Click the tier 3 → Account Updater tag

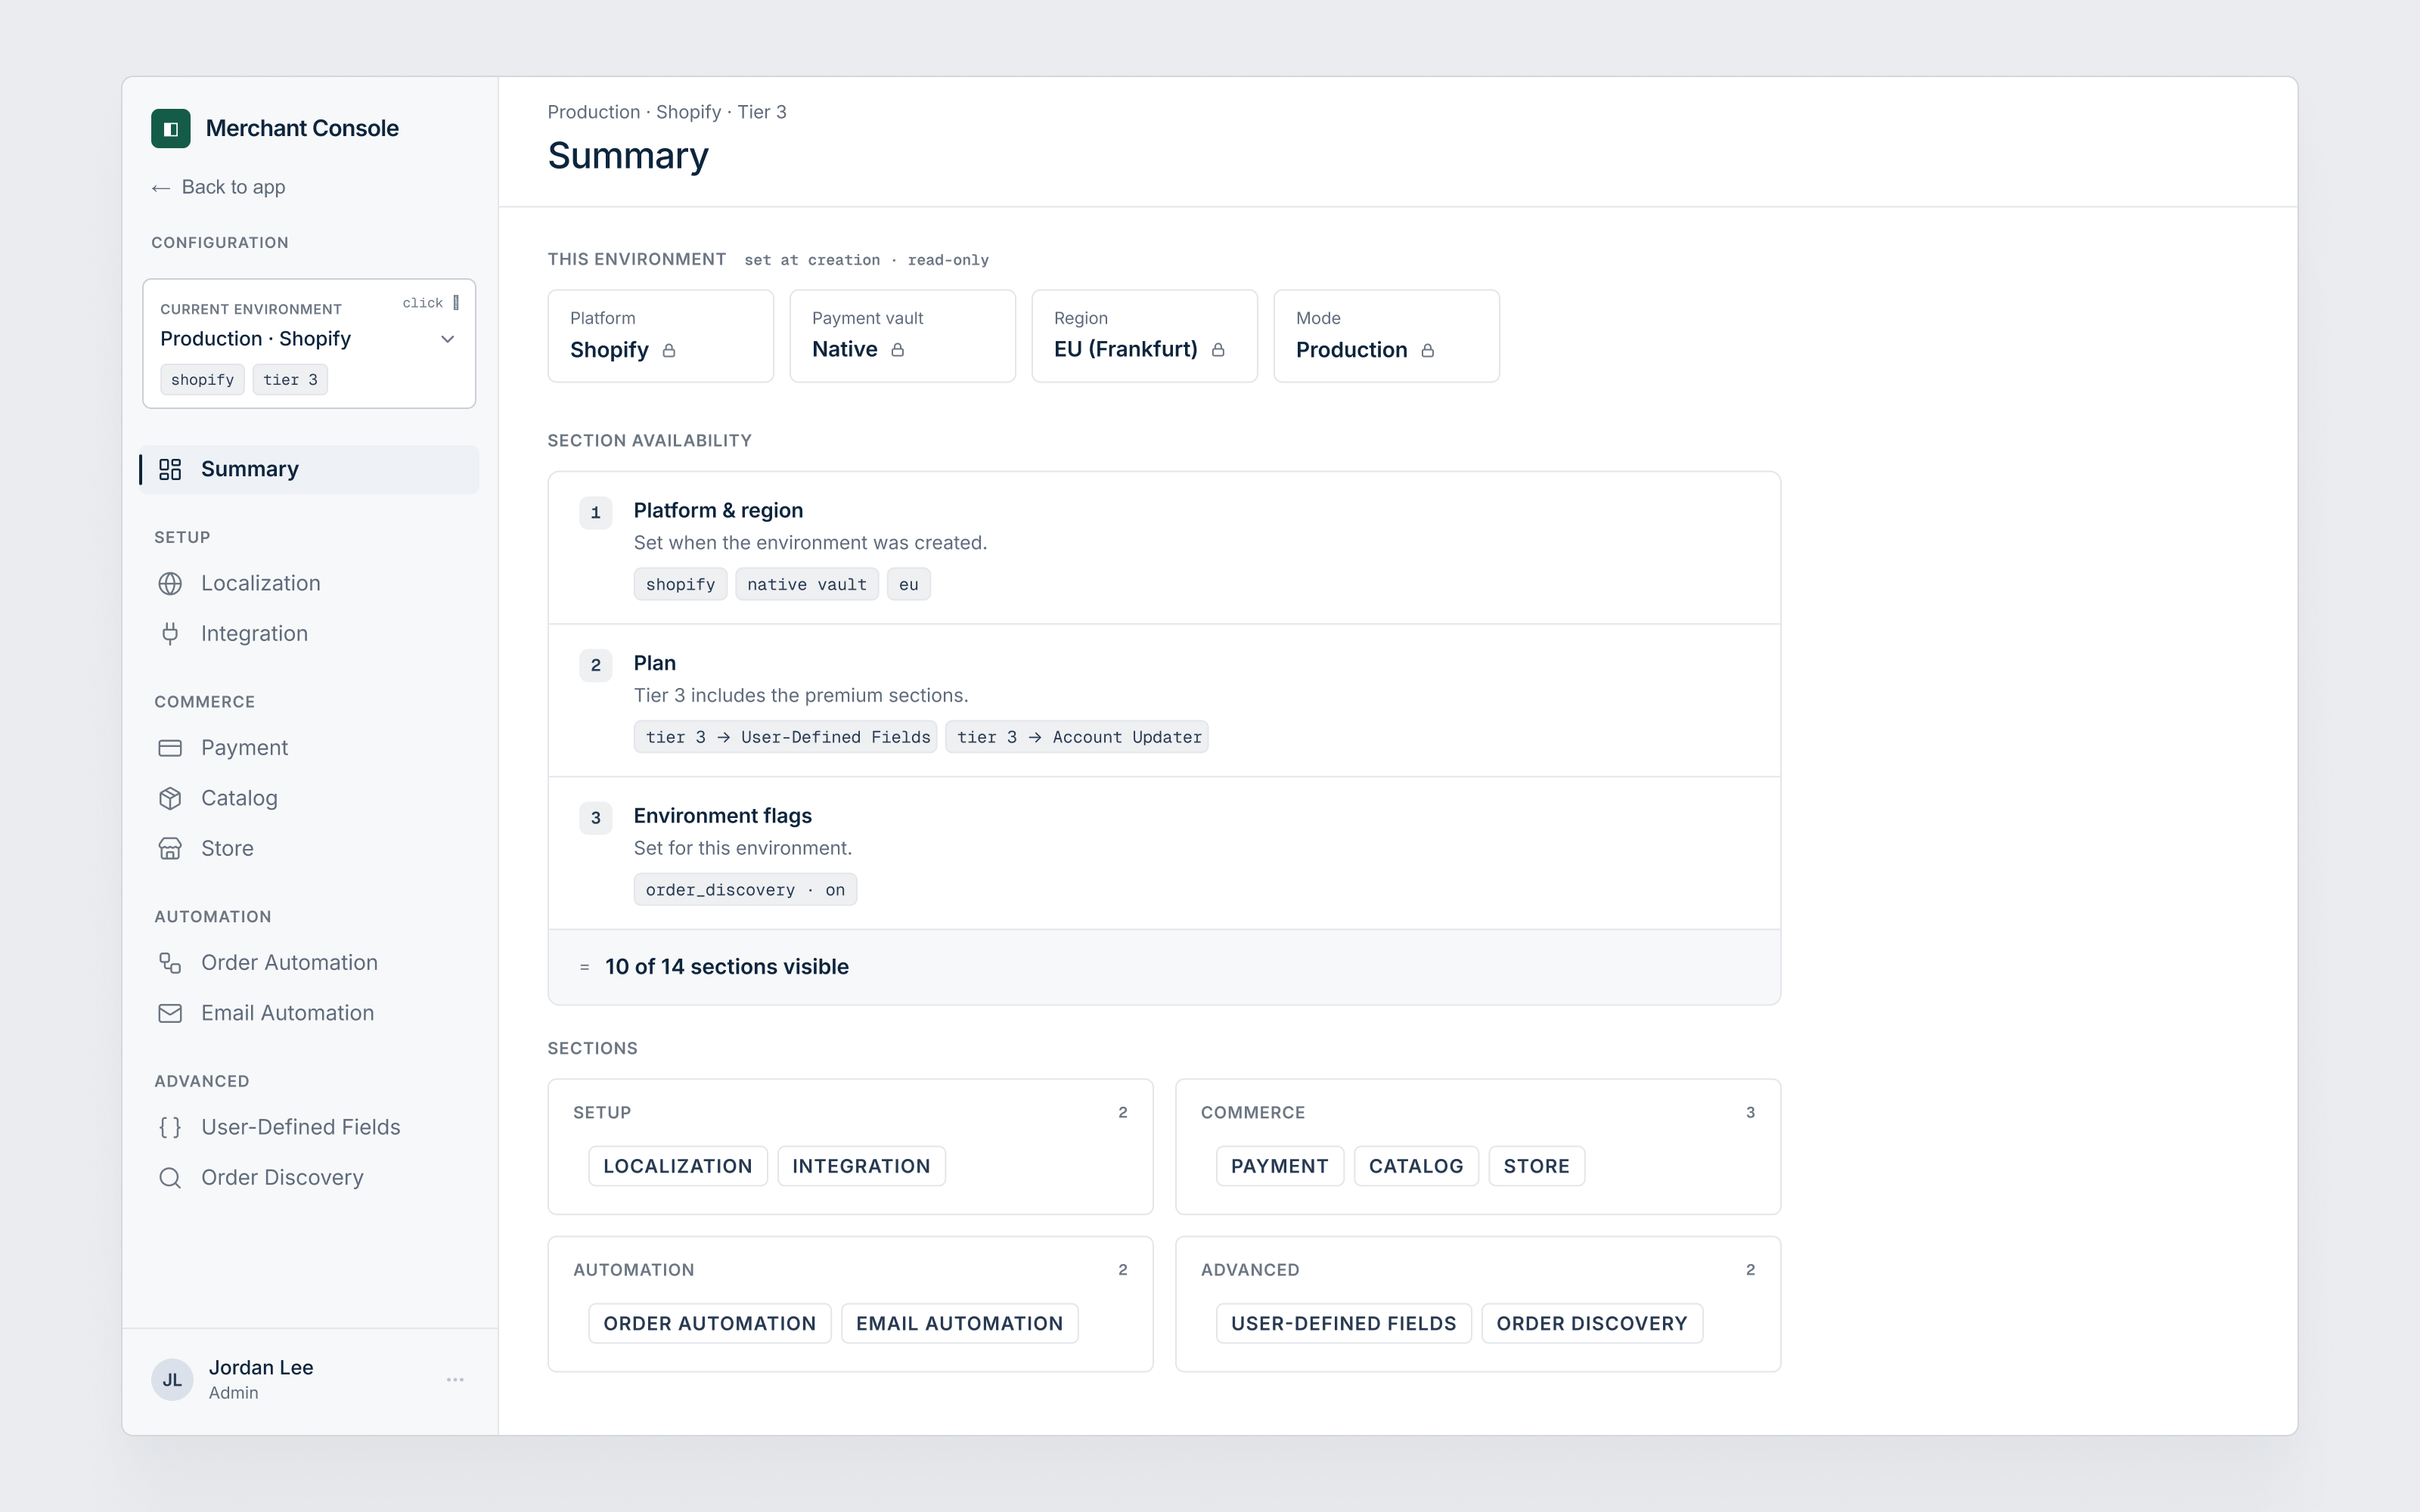[1077, 737]
